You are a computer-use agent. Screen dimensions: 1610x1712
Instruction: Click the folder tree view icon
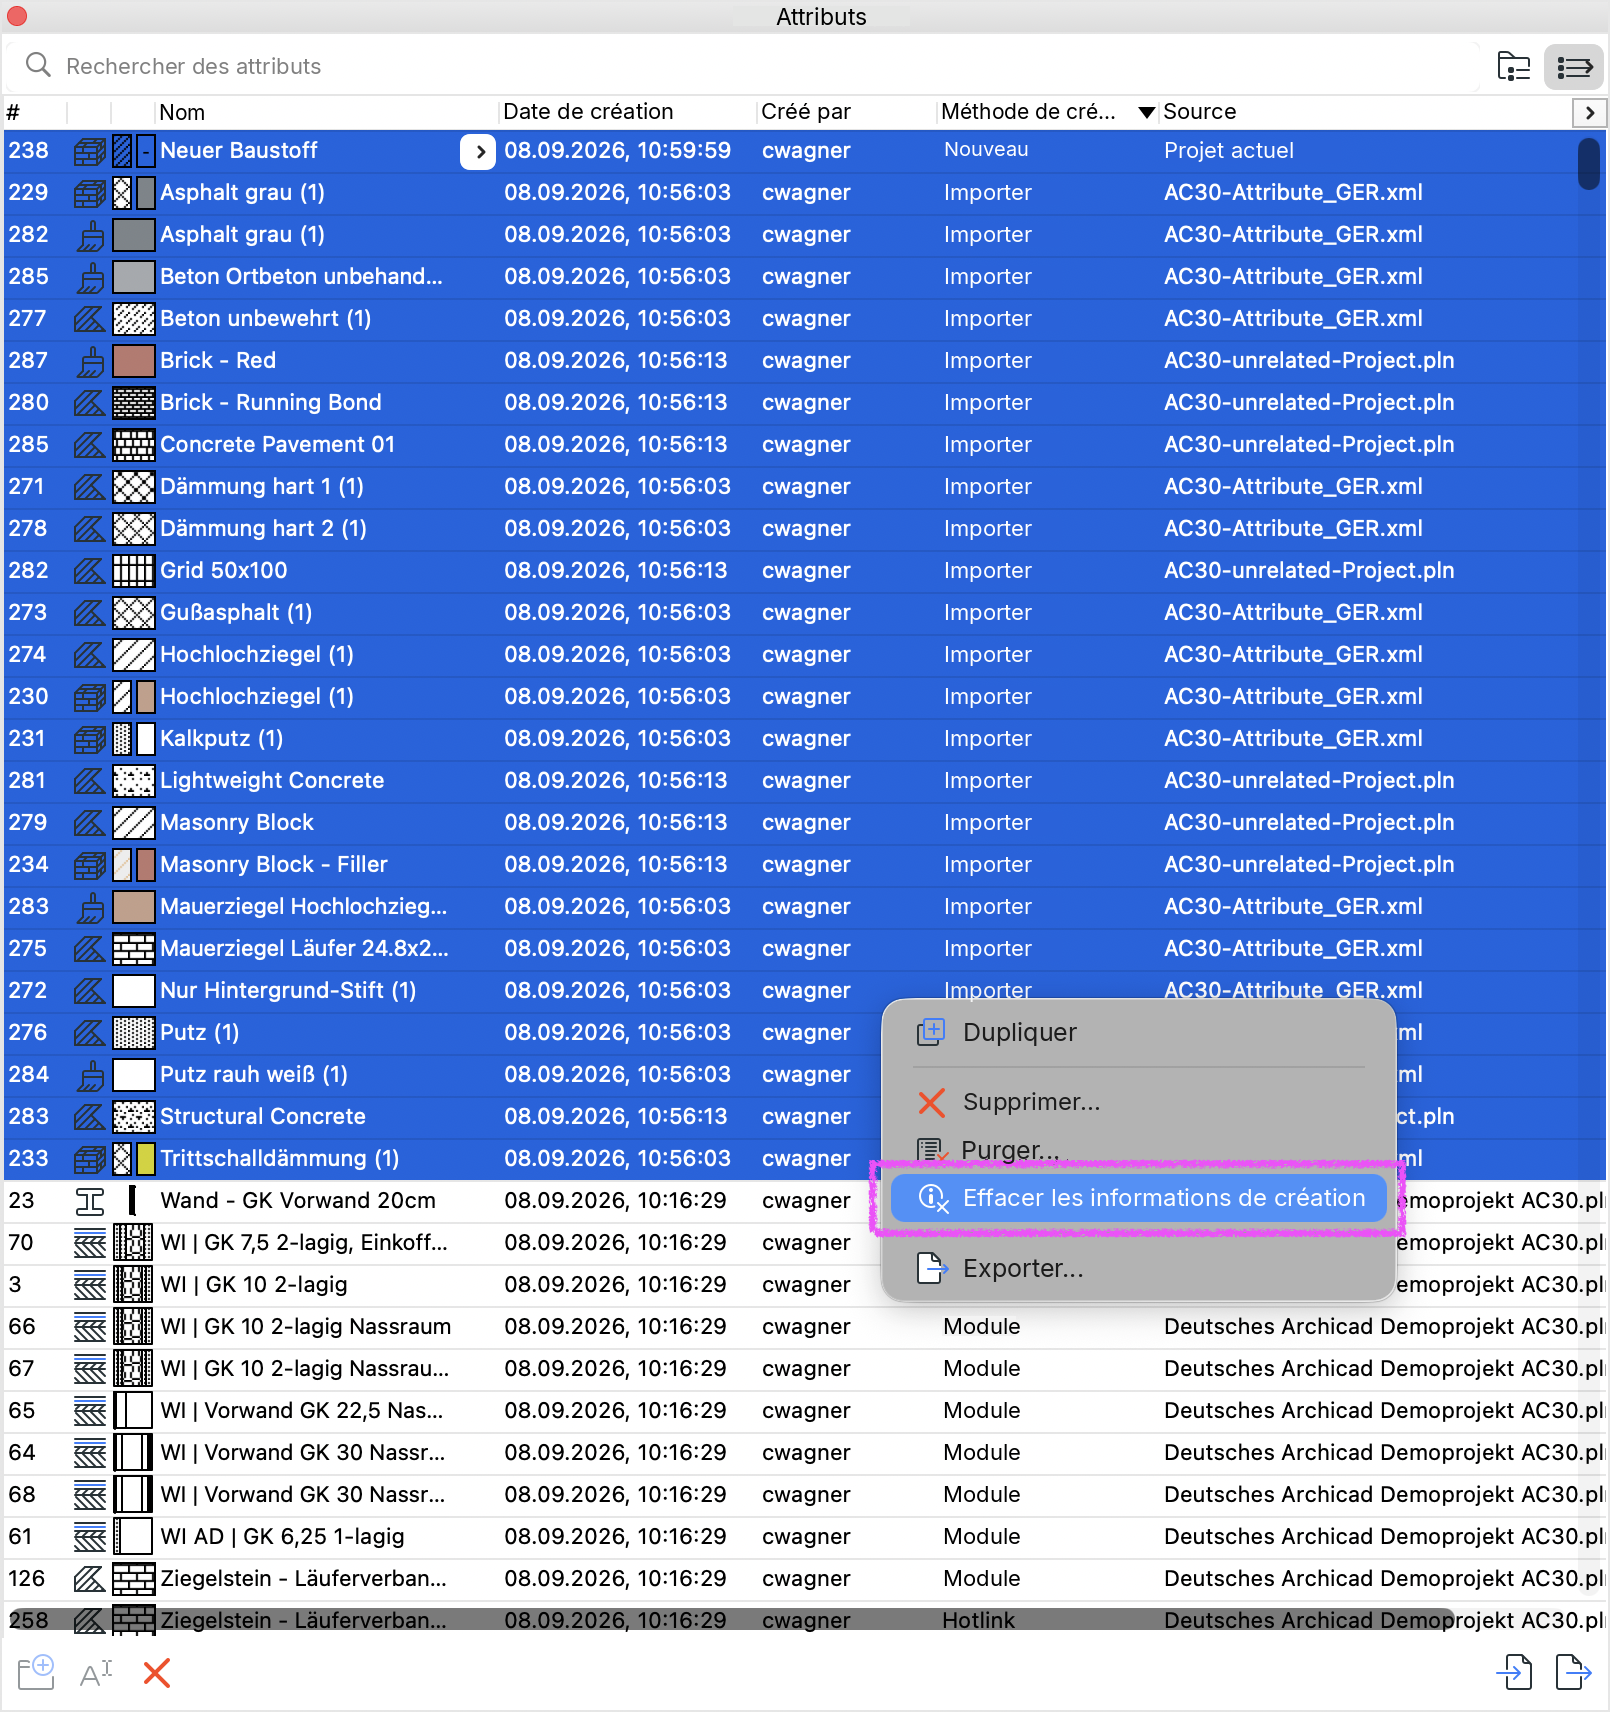click(x=1513, y=67)
